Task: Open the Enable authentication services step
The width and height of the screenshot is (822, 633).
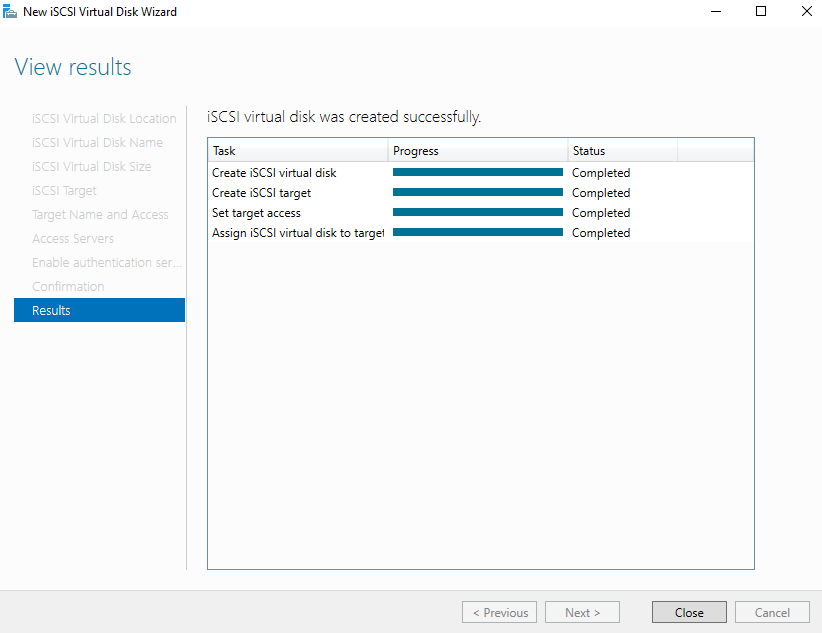Action: pos(99,262)
